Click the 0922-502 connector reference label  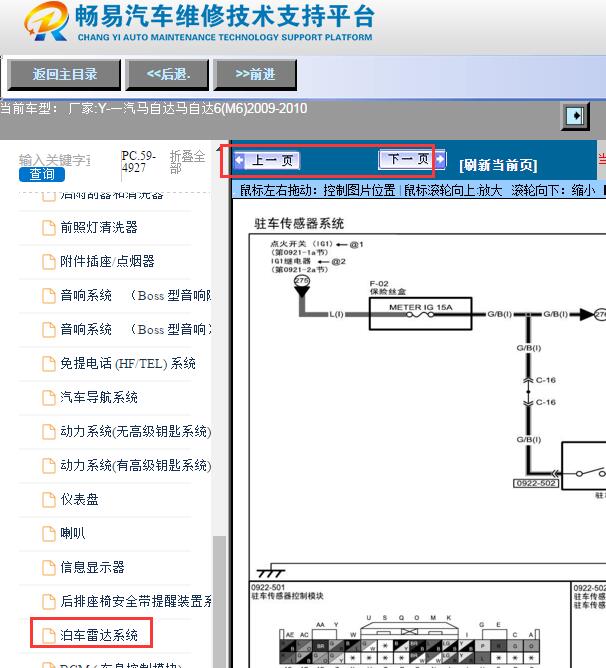(536, 484)
